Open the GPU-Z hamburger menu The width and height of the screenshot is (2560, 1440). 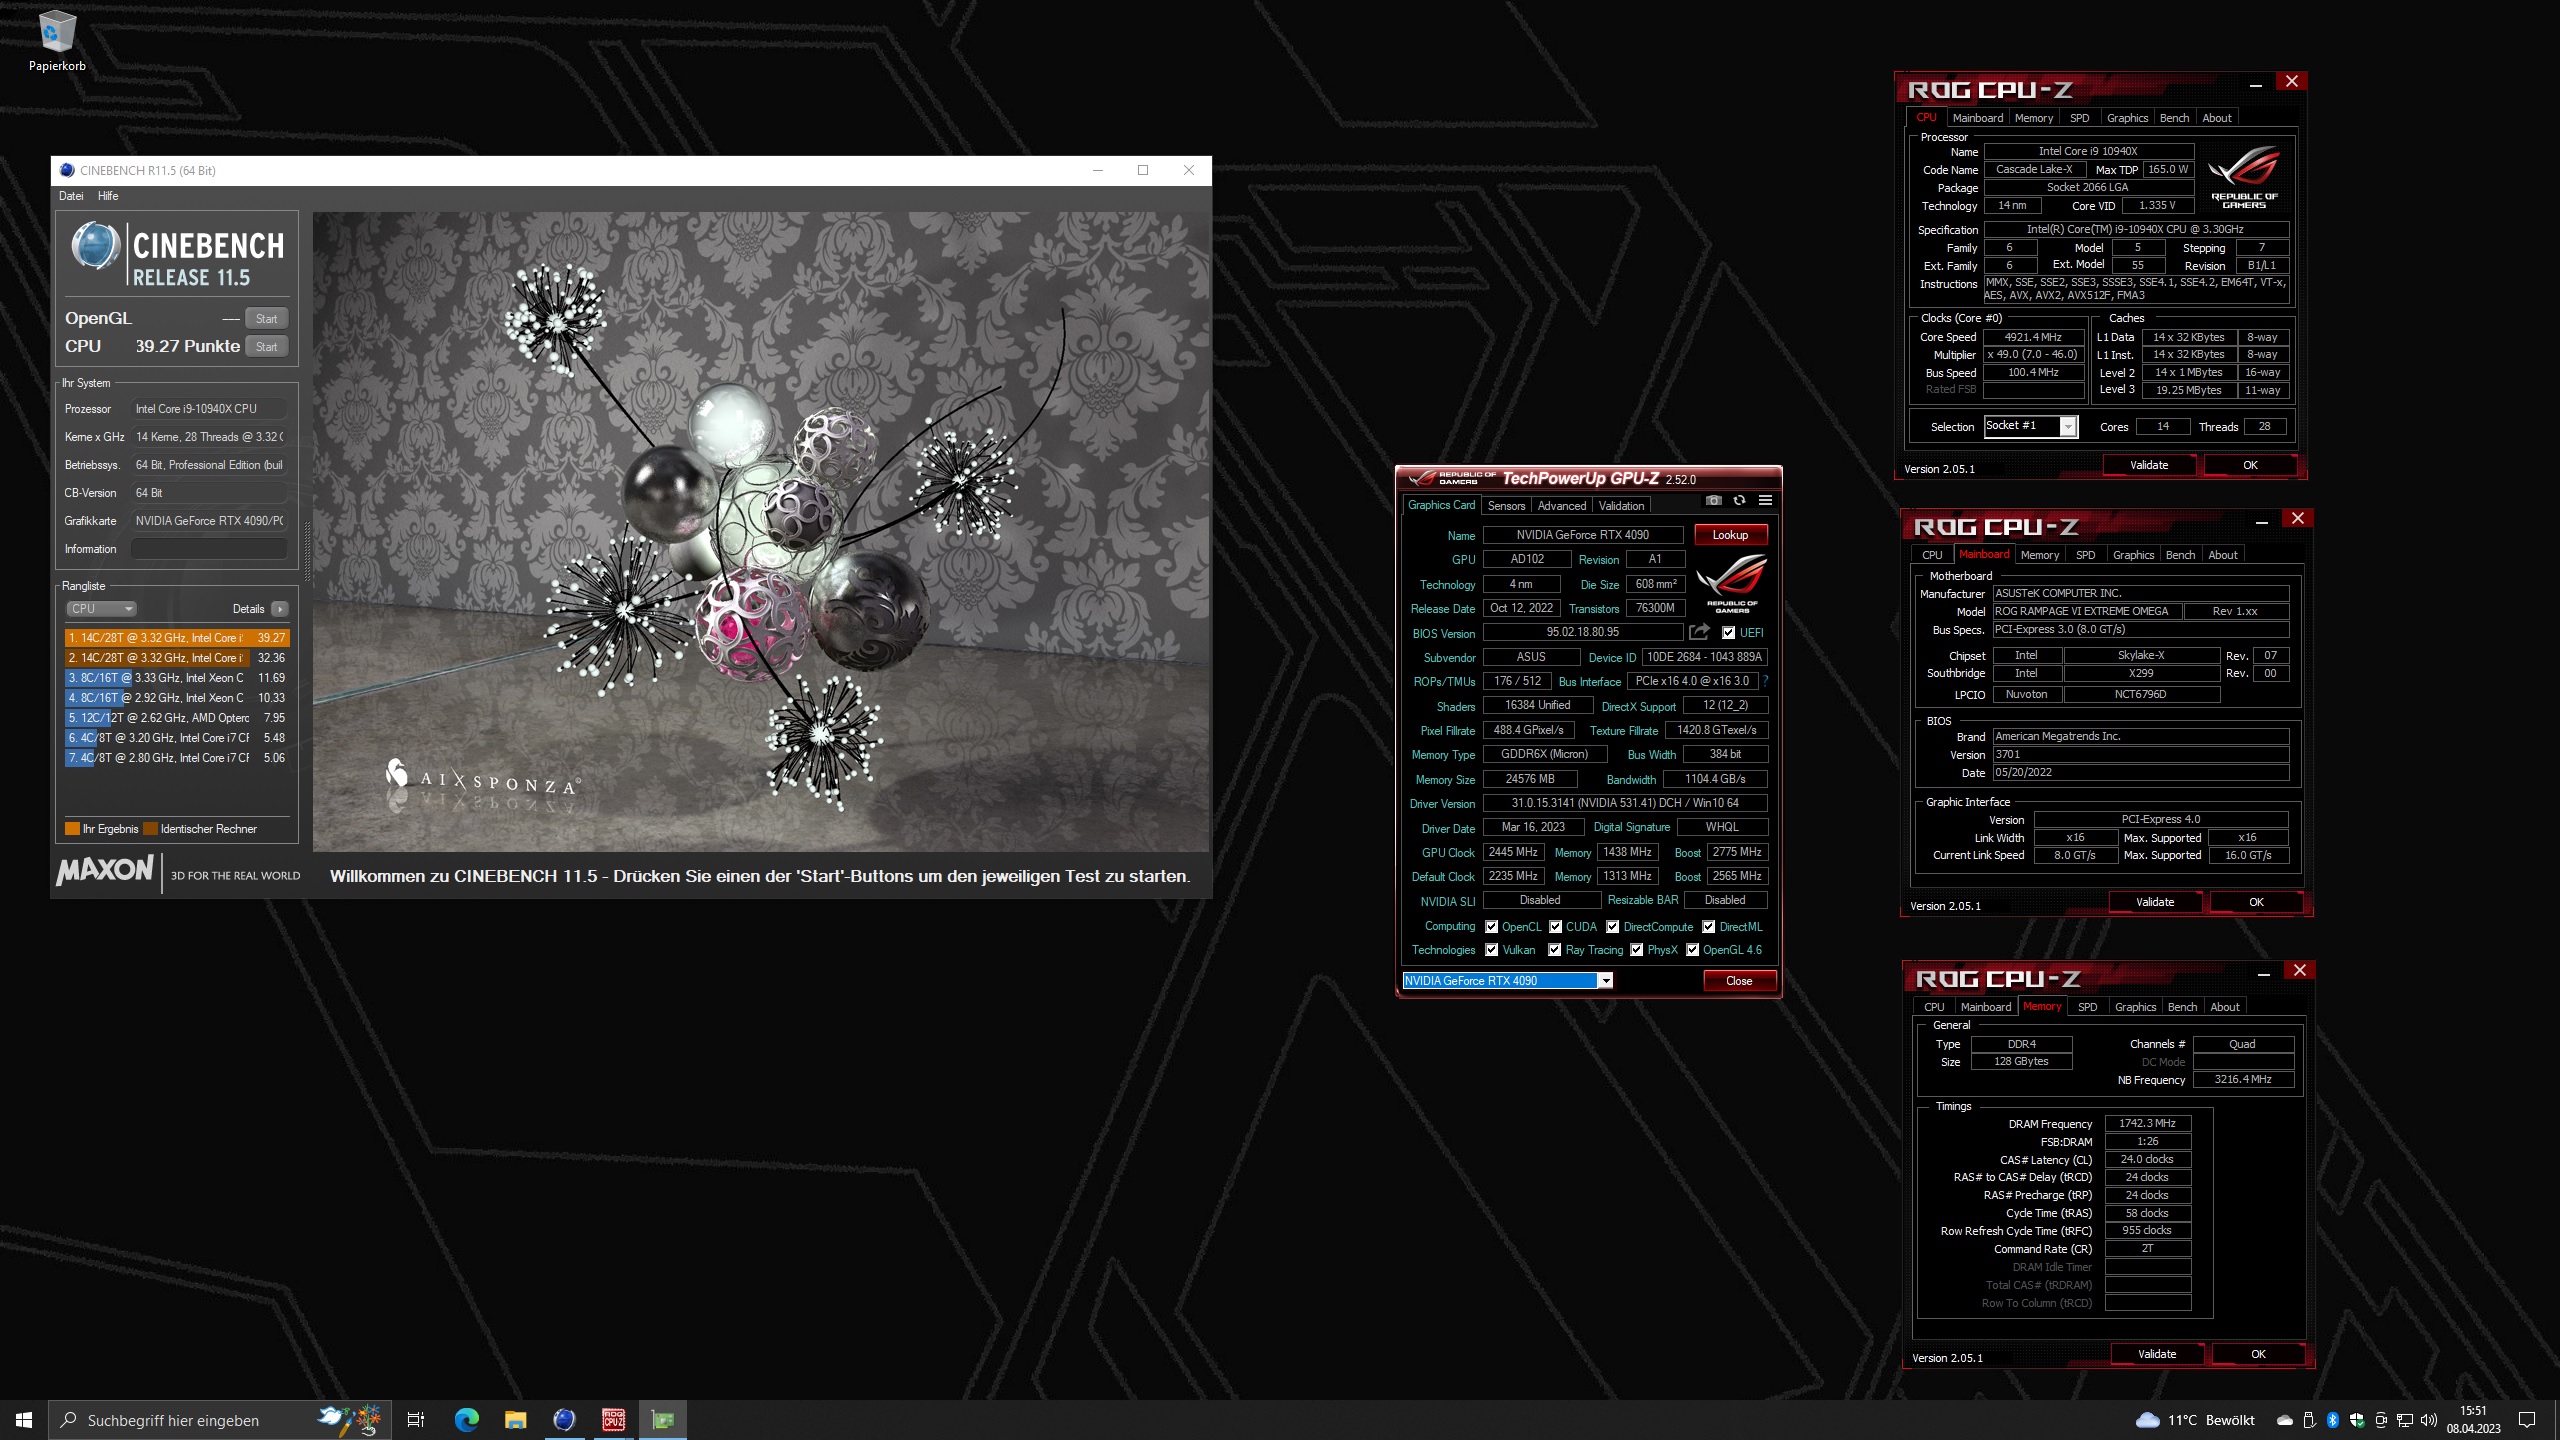point(1765,501)
